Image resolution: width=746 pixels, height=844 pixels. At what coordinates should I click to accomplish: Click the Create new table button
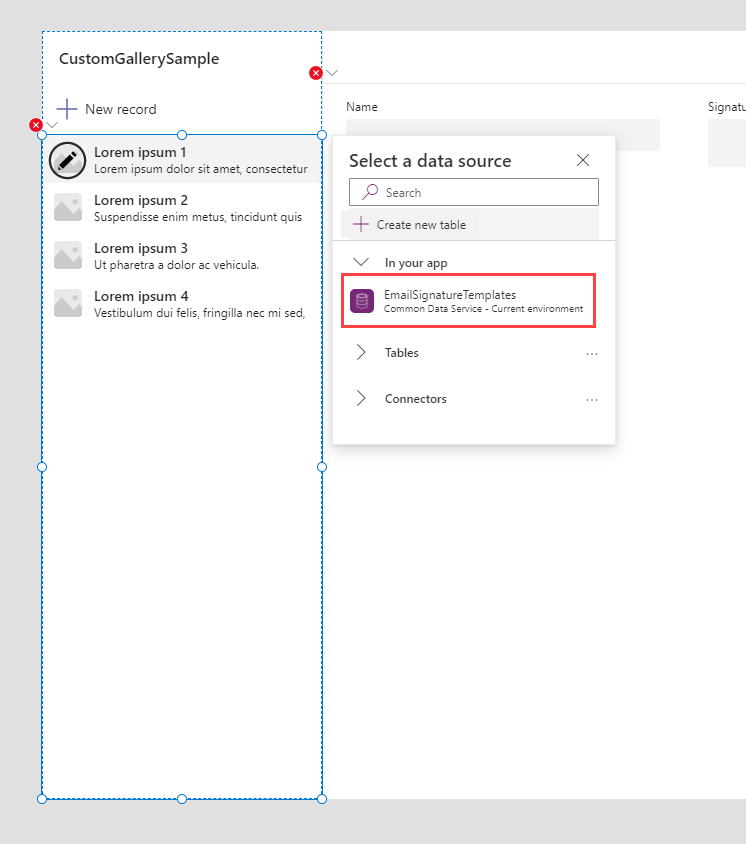tap(410, 225)
